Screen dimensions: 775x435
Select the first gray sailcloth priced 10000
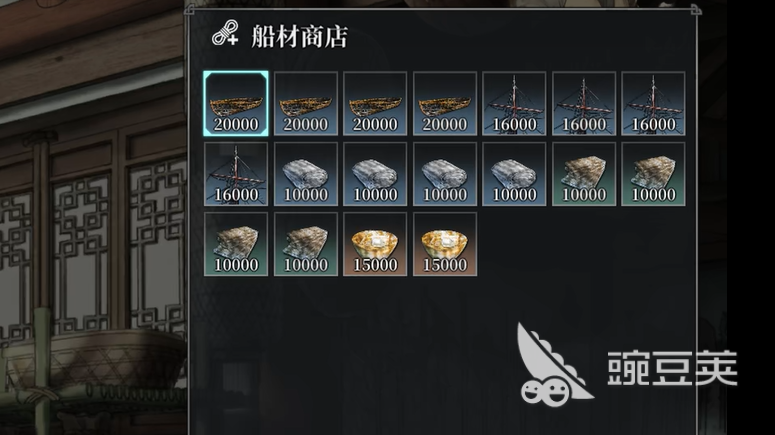[x=305, y=174]
